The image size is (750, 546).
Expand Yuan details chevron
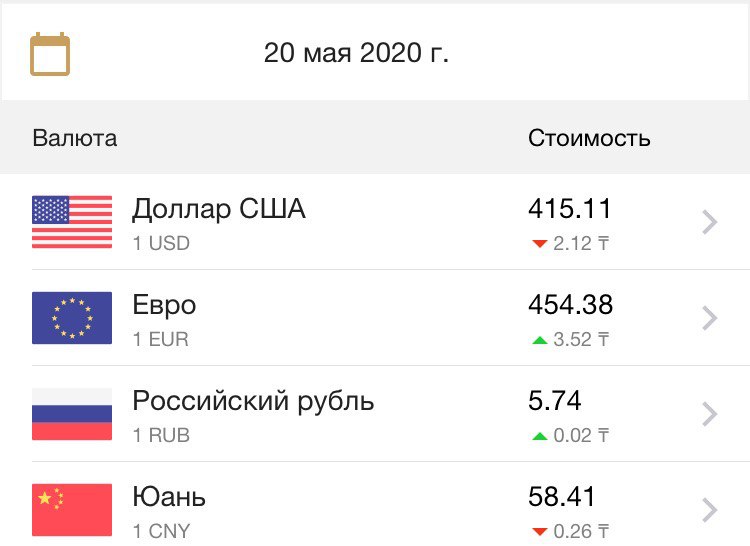click(710, 510)
